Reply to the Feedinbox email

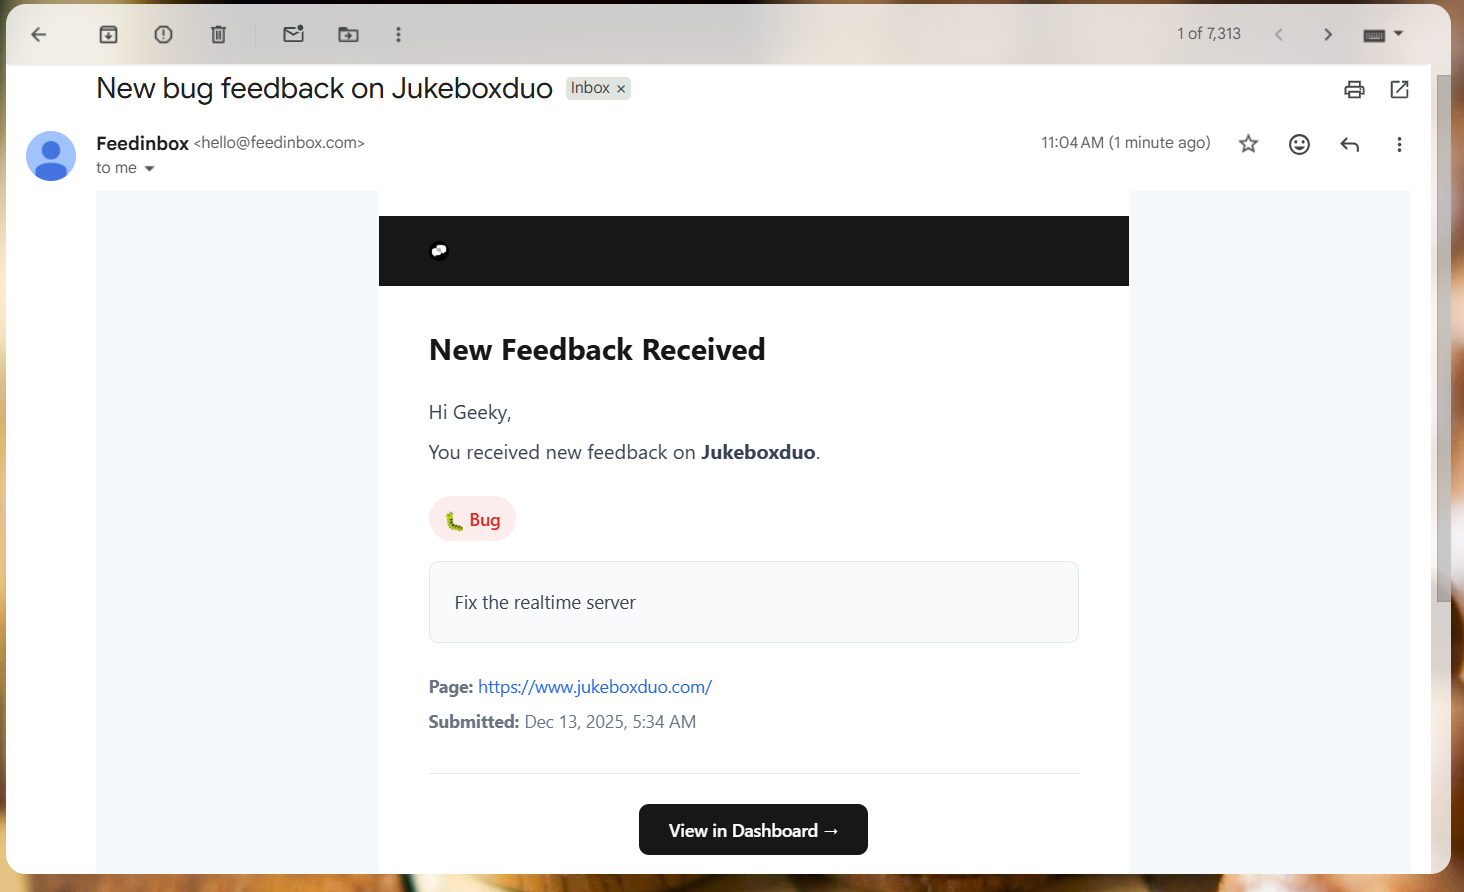pyautogui.click(x=1349, y=144)
